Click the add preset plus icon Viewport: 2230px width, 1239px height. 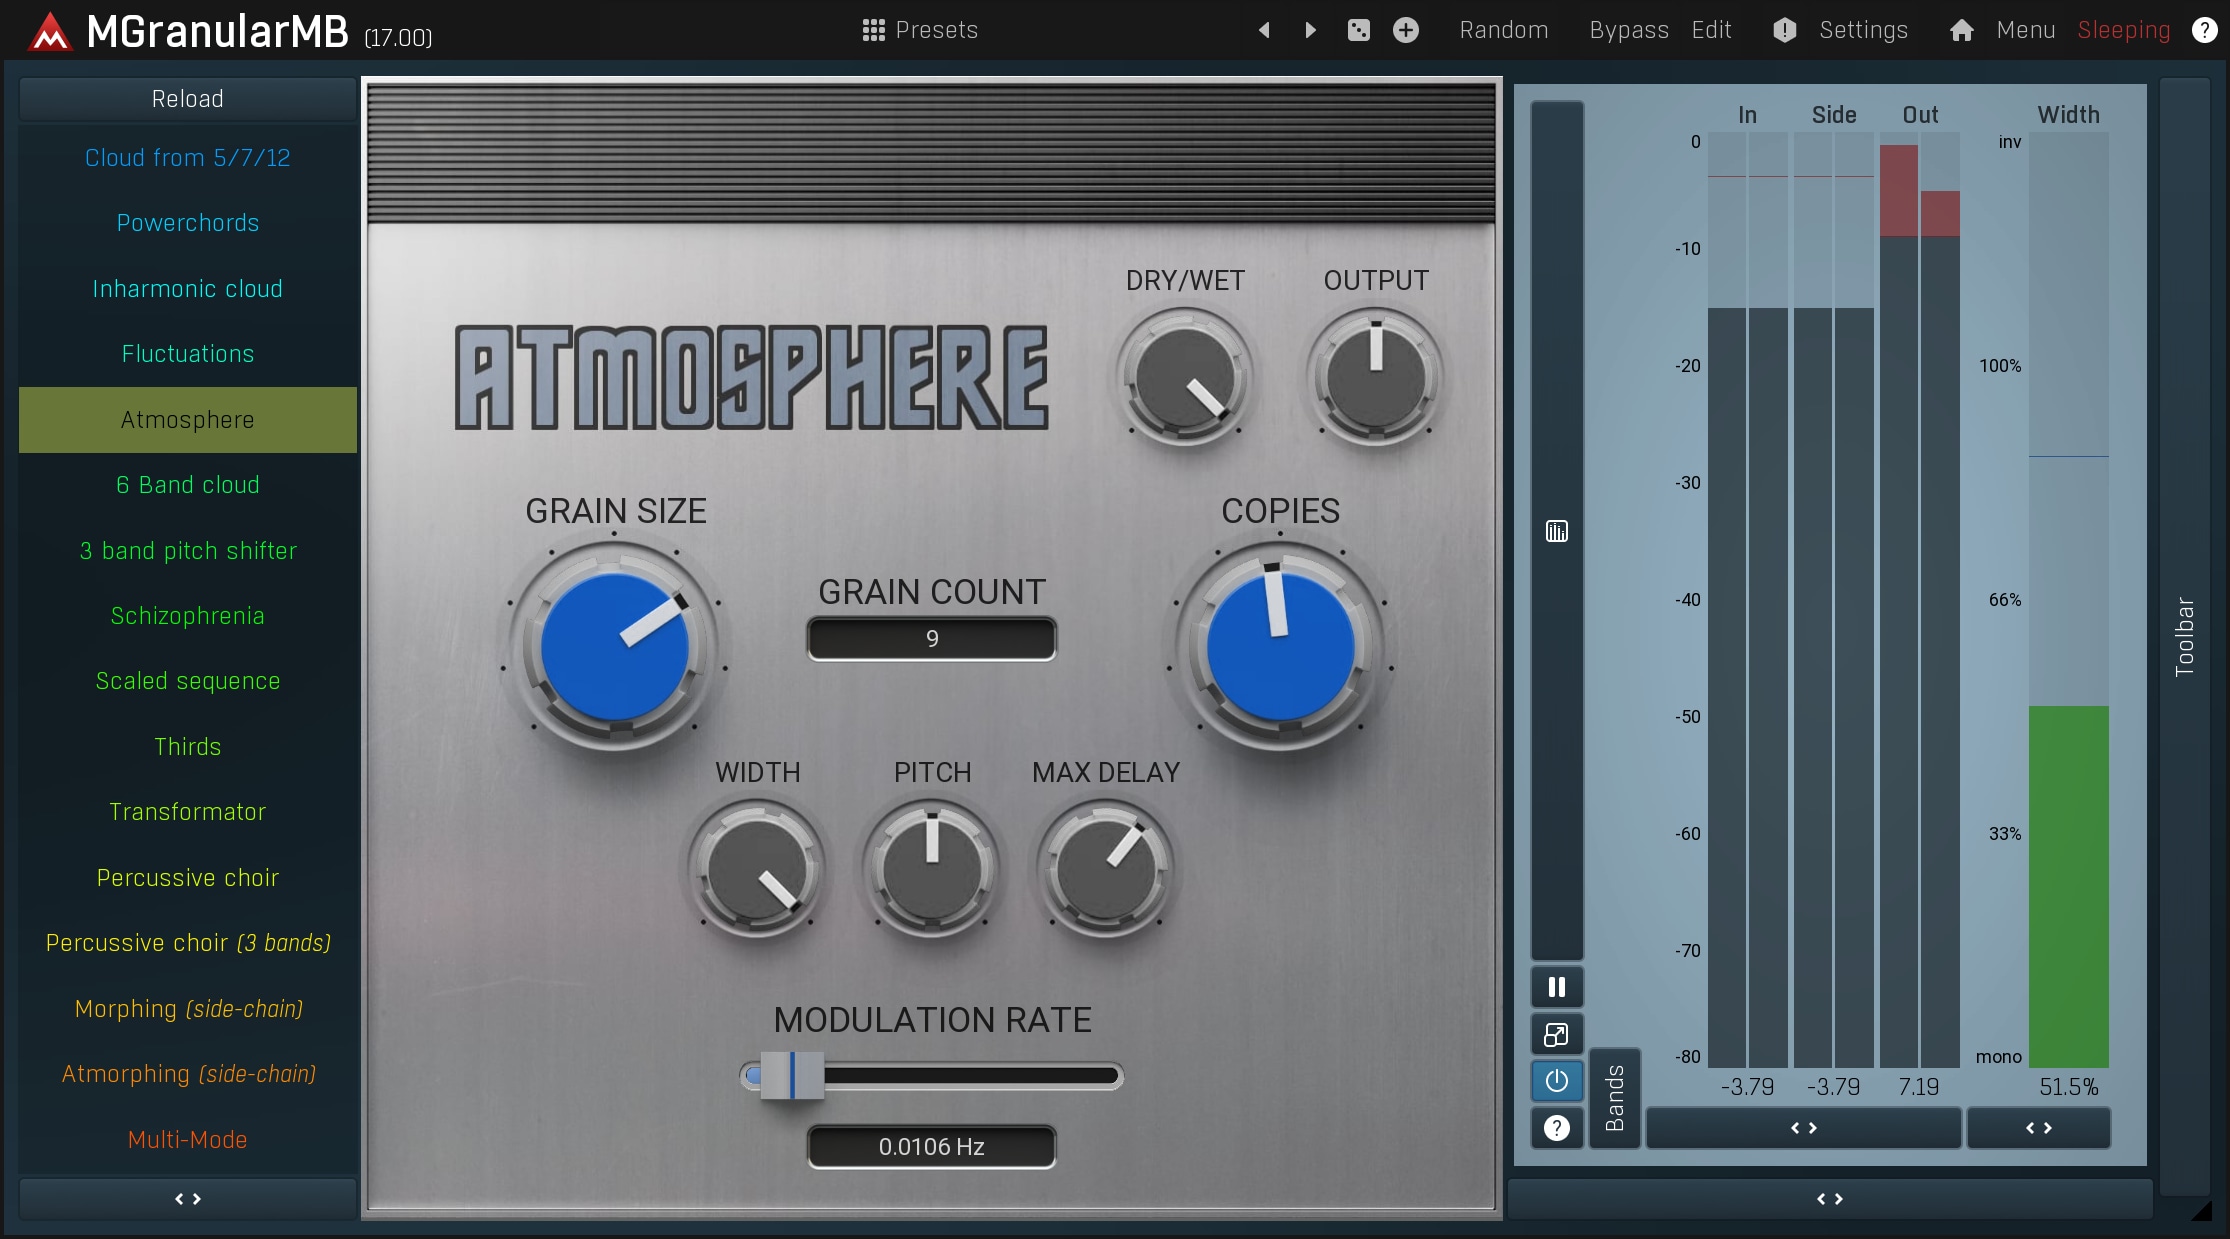[x=1406, y=30]
